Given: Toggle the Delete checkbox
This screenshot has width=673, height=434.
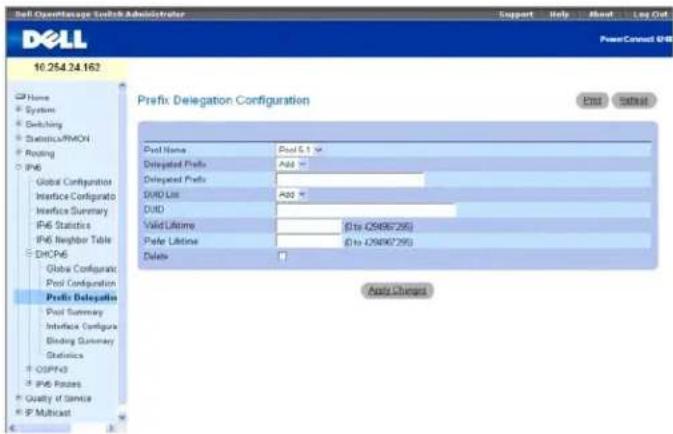Looking at the screenshot, I should pos(282,256).
